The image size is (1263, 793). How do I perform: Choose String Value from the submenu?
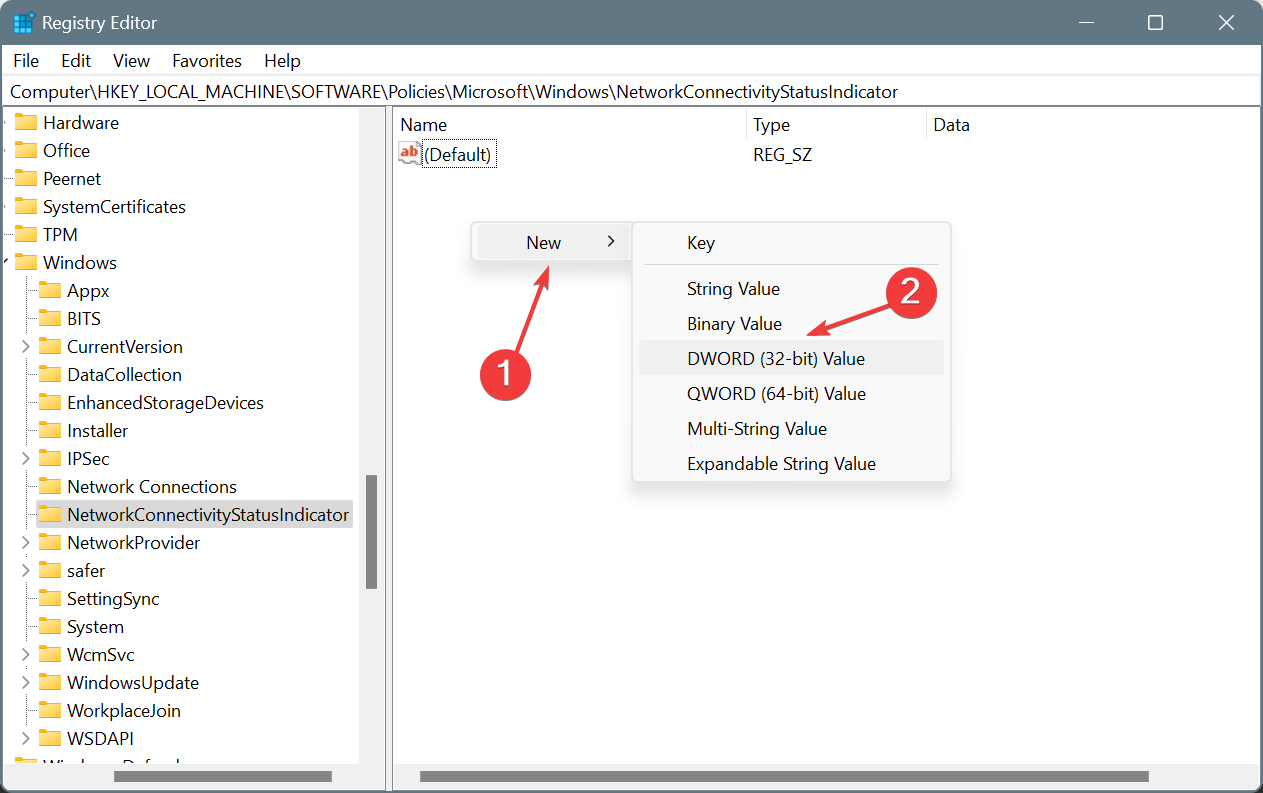(791, 289)
